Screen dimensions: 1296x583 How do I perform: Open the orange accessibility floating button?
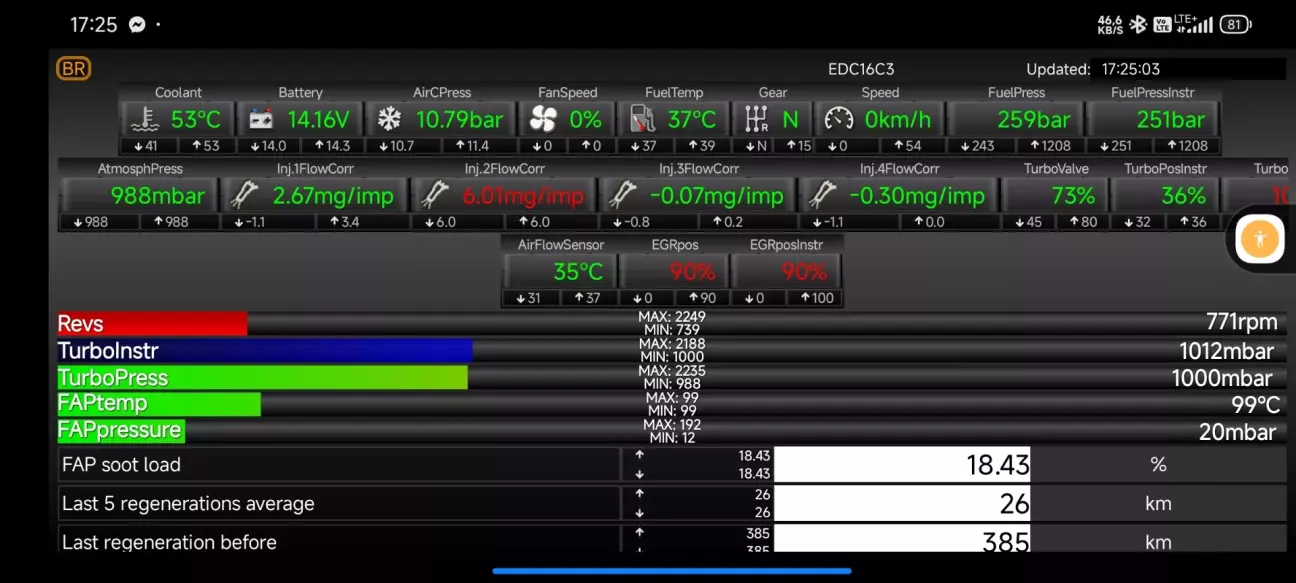[1260, 238]
